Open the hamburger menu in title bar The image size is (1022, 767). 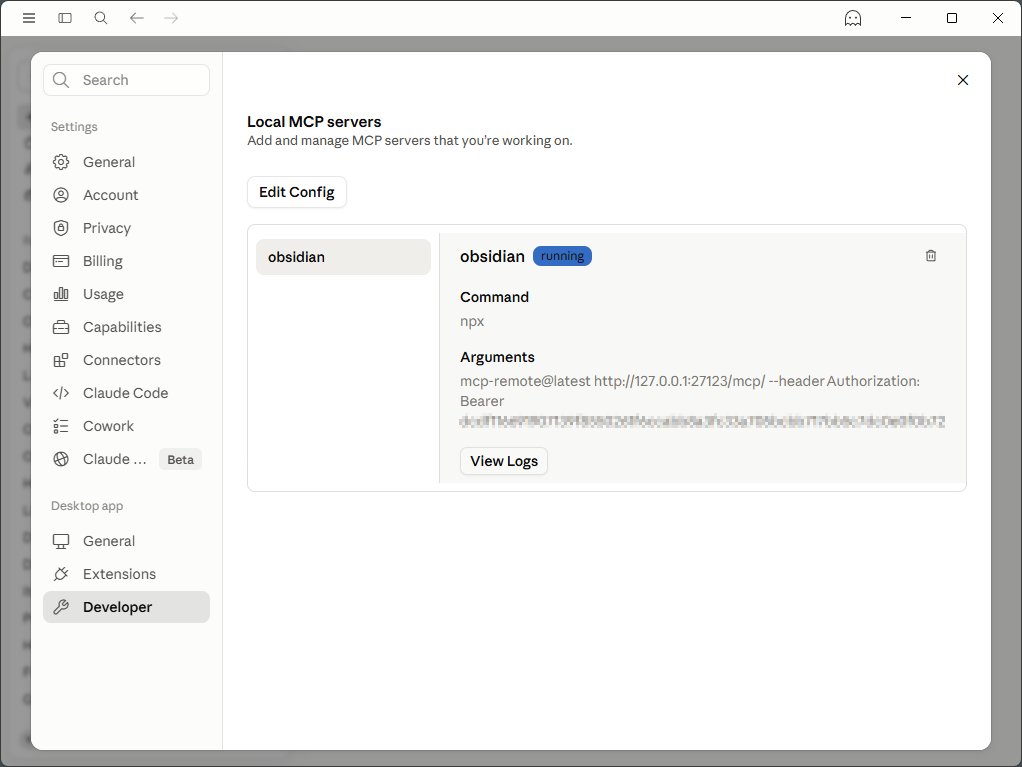click(x=29, y=18)
